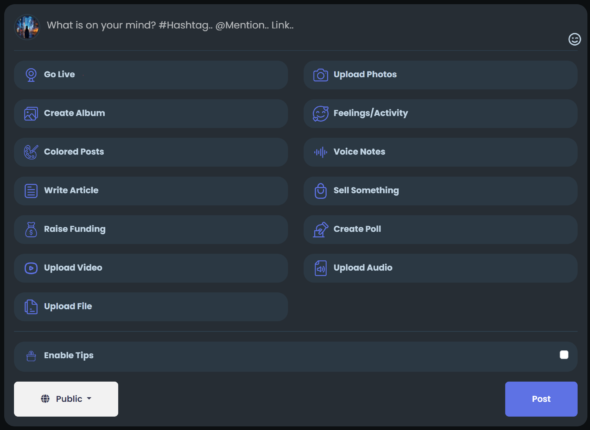
Task: Click the Sell Something shopping bag icon
Action: click(x=320, y=191)
